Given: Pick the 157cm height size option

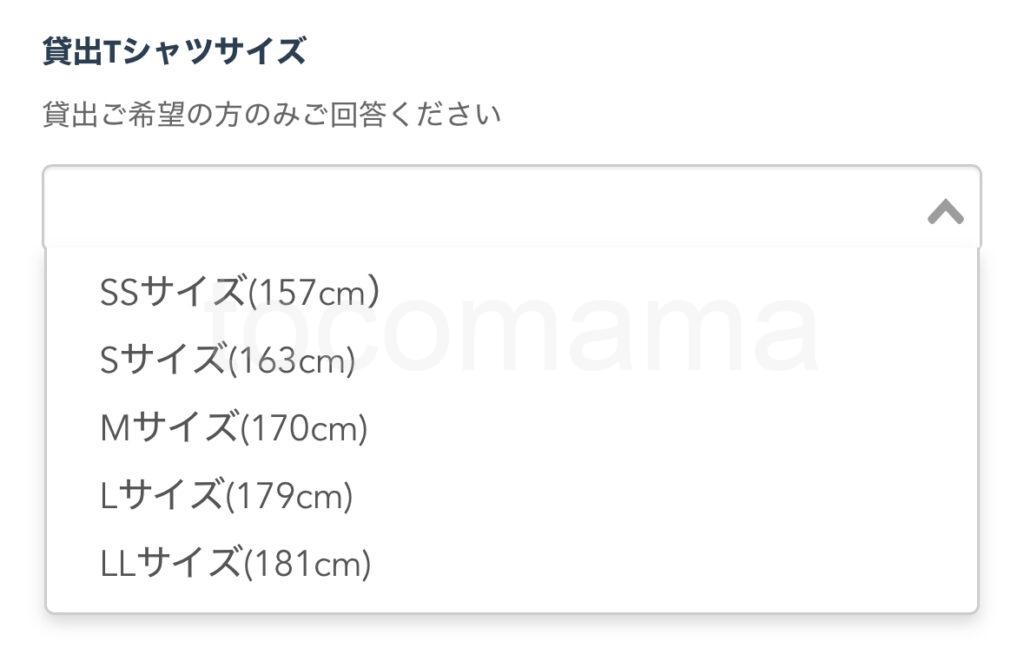Looking at the screenshot, I should coord(240,292).
